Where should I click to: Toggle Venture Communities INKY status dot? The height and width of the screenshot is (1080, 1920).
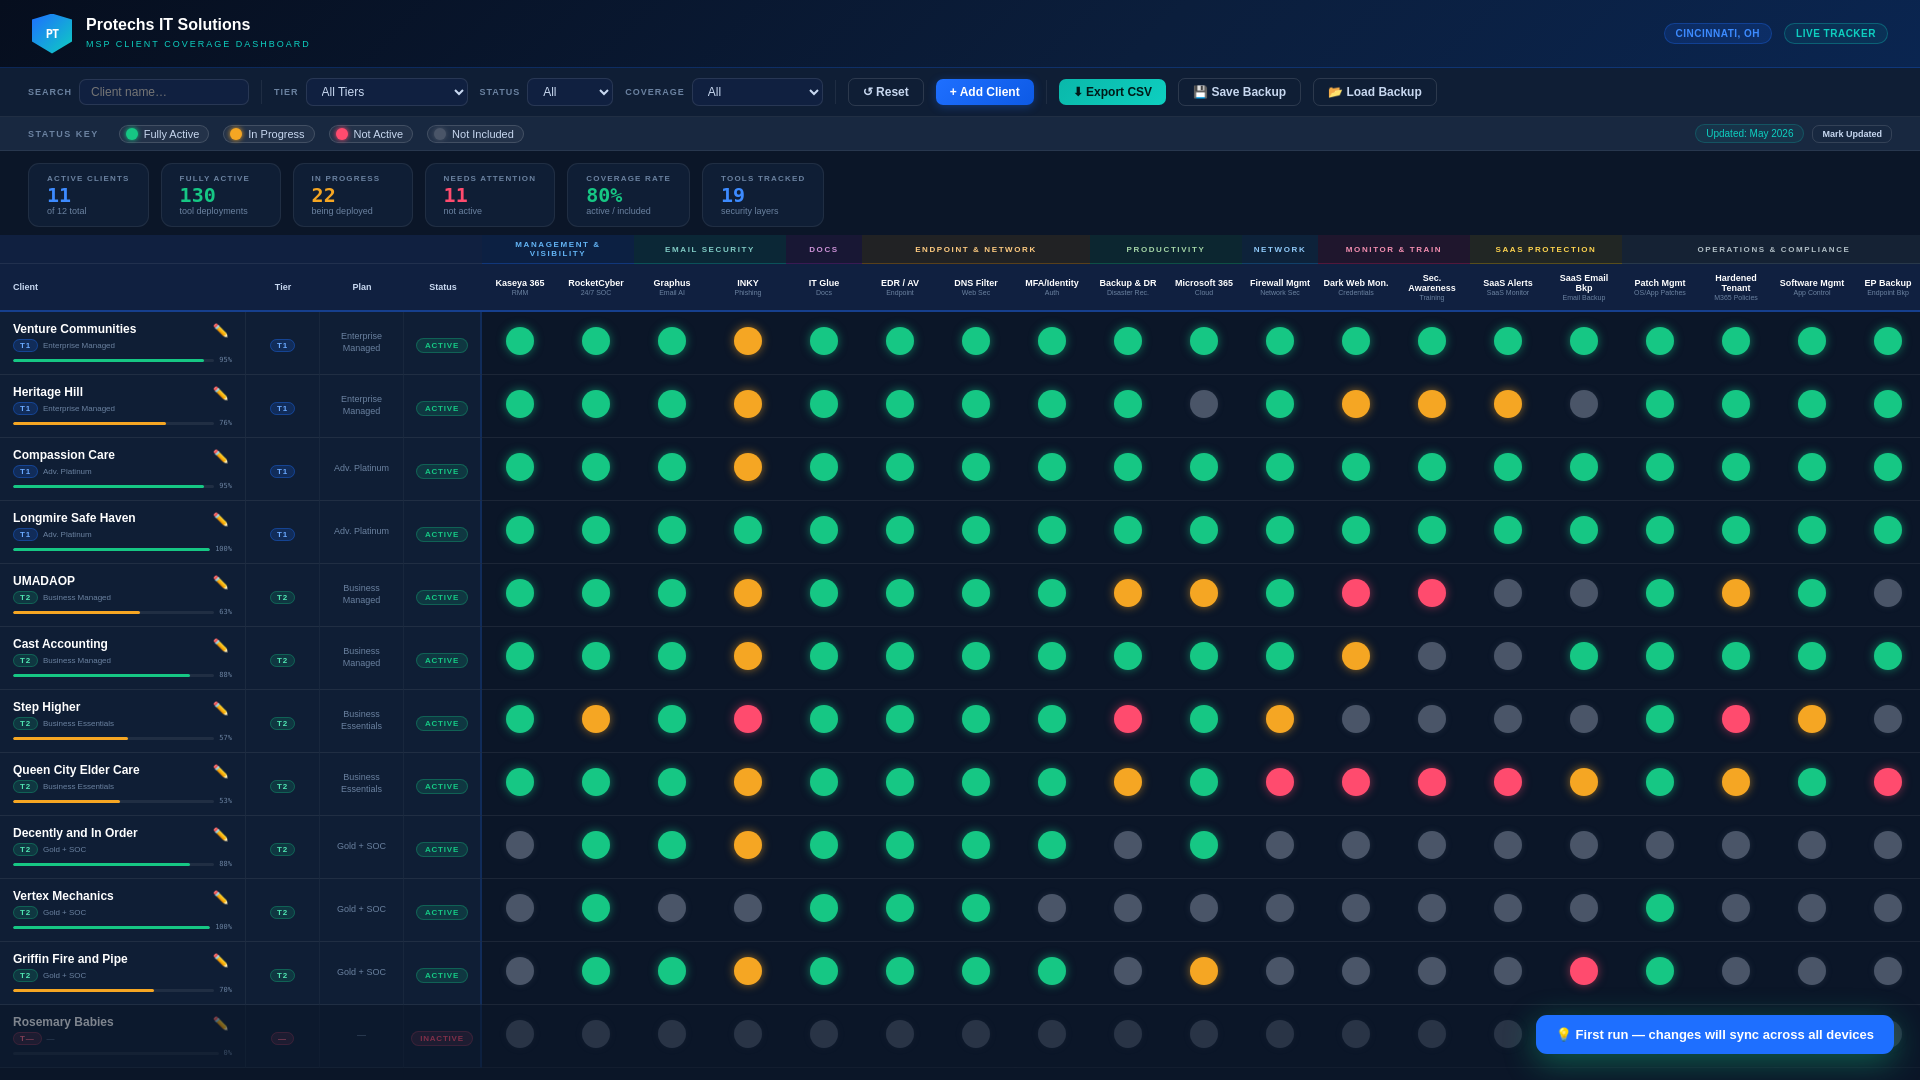(748, 341)
